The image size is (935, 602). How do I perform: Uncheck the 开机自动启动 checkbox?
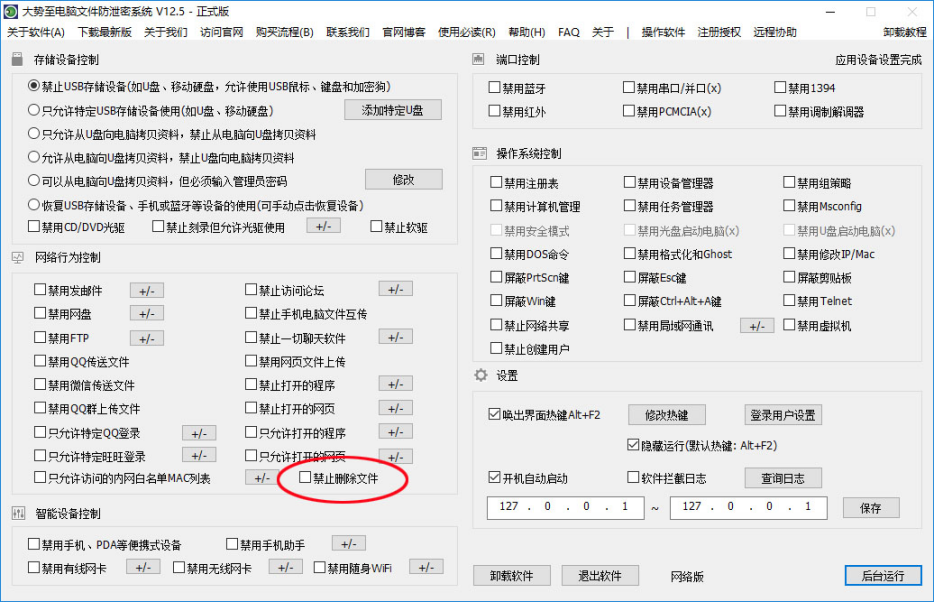494,477
